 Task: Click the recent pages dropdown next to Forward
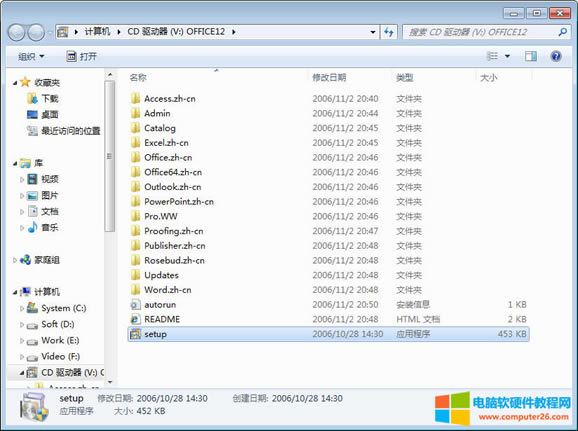[50, 32]
